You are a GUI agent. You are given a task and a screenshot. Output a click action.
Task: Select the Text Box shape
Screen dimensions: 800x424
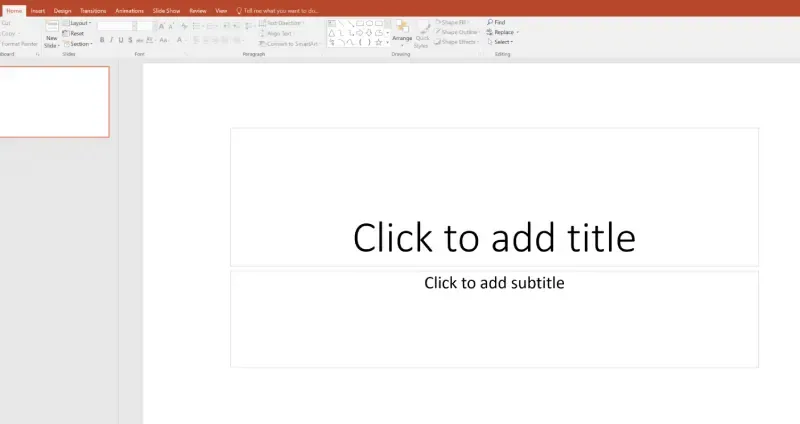click(x=332, y=23)
